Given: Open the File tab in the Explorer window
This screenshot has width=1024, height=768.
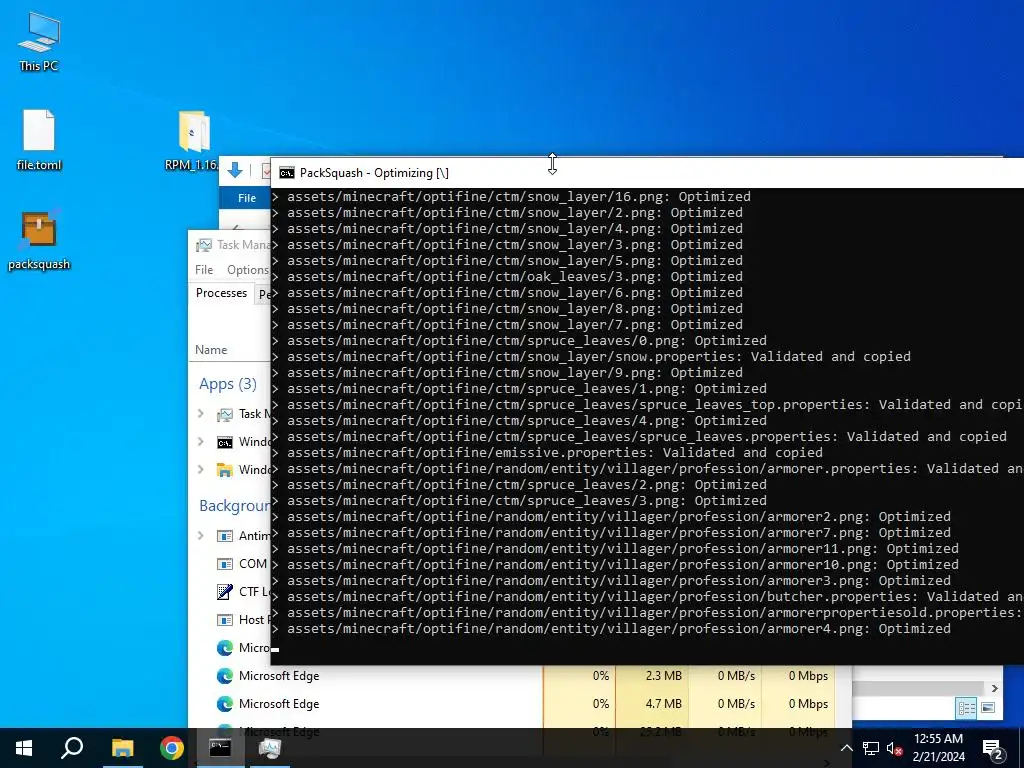Looking at the screenshot, I should point(247,198).
